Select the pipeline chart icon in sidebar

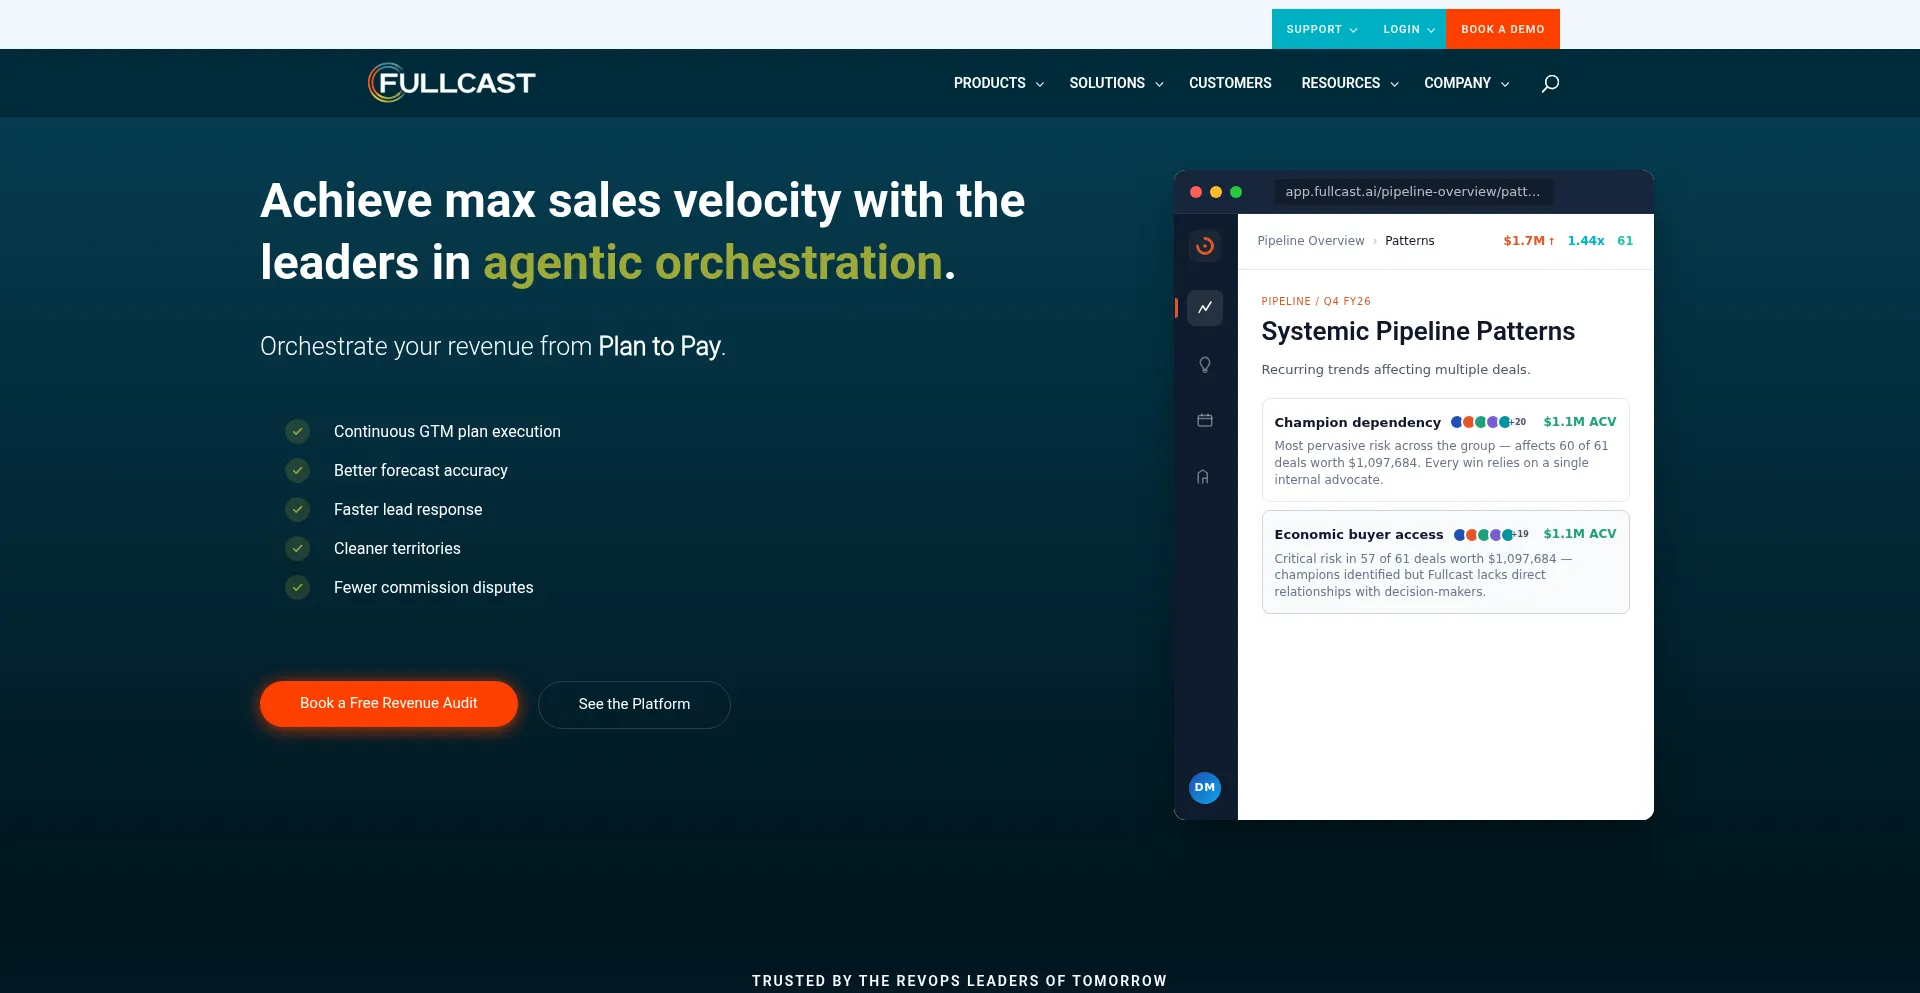(1205, 308)
